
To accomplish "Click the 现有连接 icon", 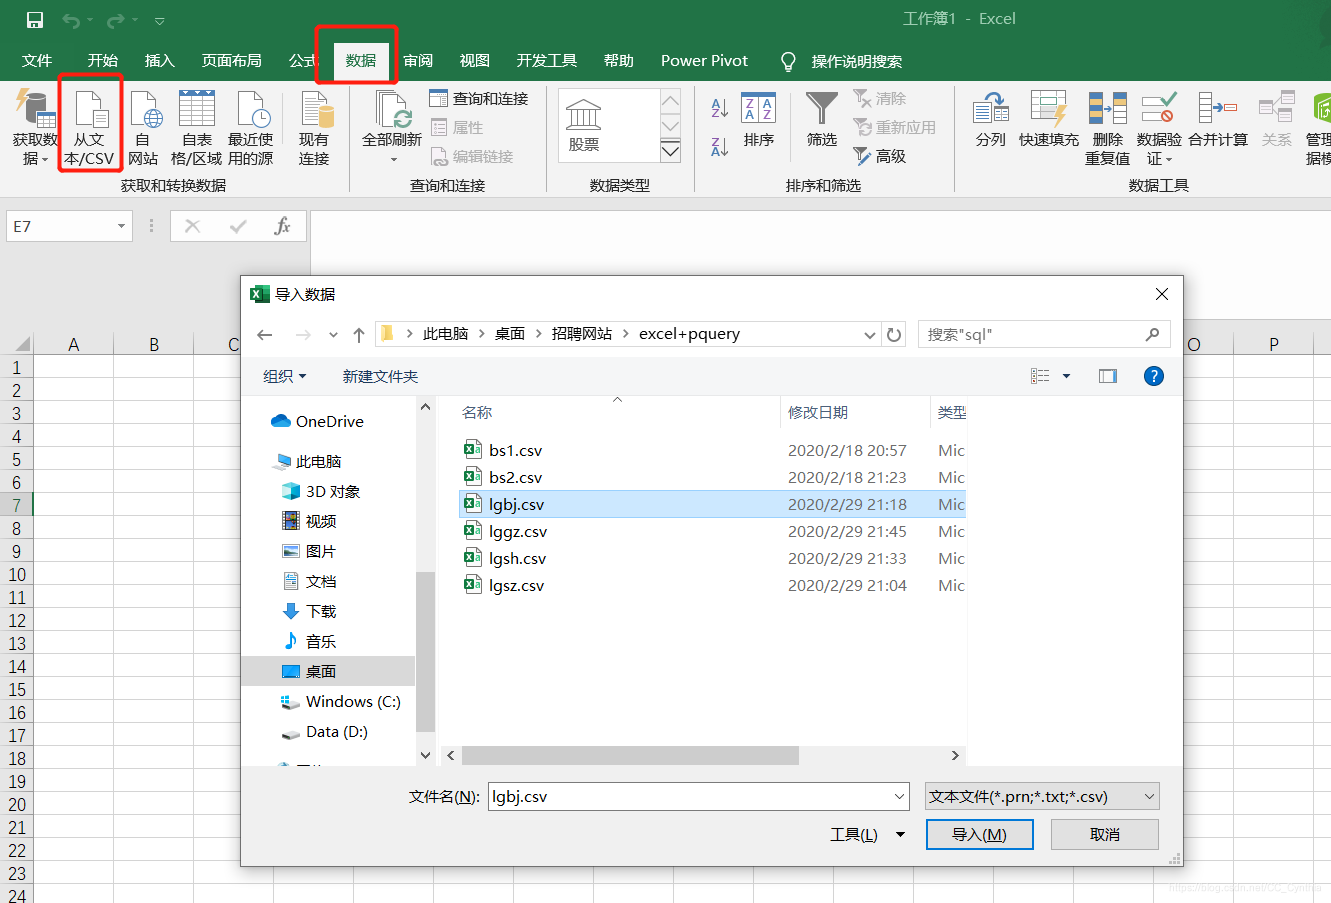I will tap(314, 129).
